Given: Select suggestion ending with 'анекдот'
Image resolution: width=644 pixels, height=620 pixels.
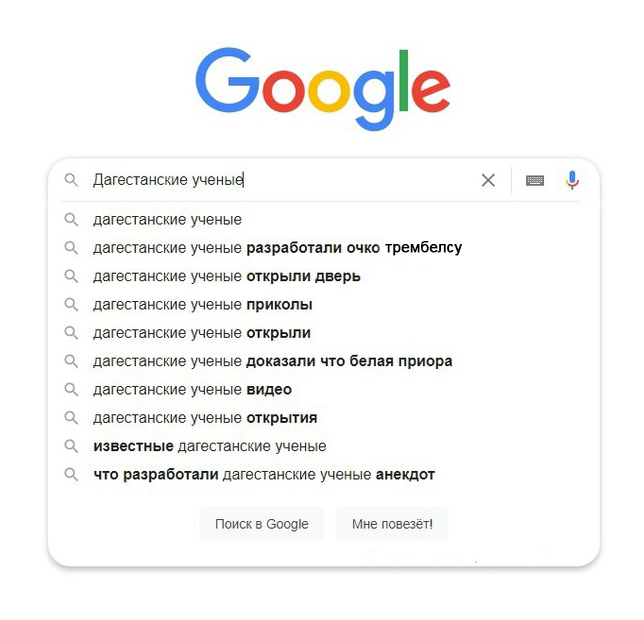Looking at the screenshot, I should point(264,475).
